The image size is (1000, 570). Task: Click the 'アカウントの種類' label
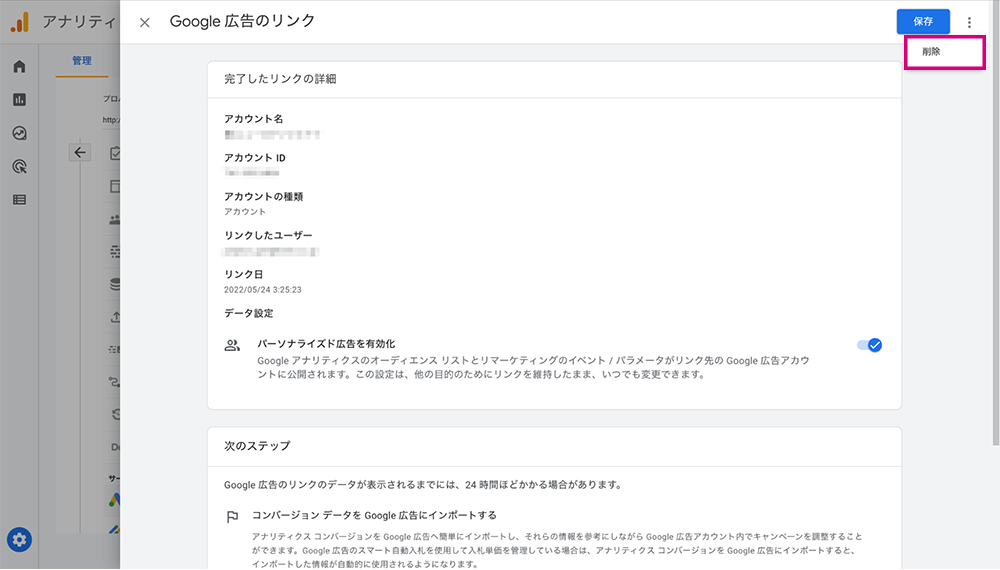click(263, 196)
